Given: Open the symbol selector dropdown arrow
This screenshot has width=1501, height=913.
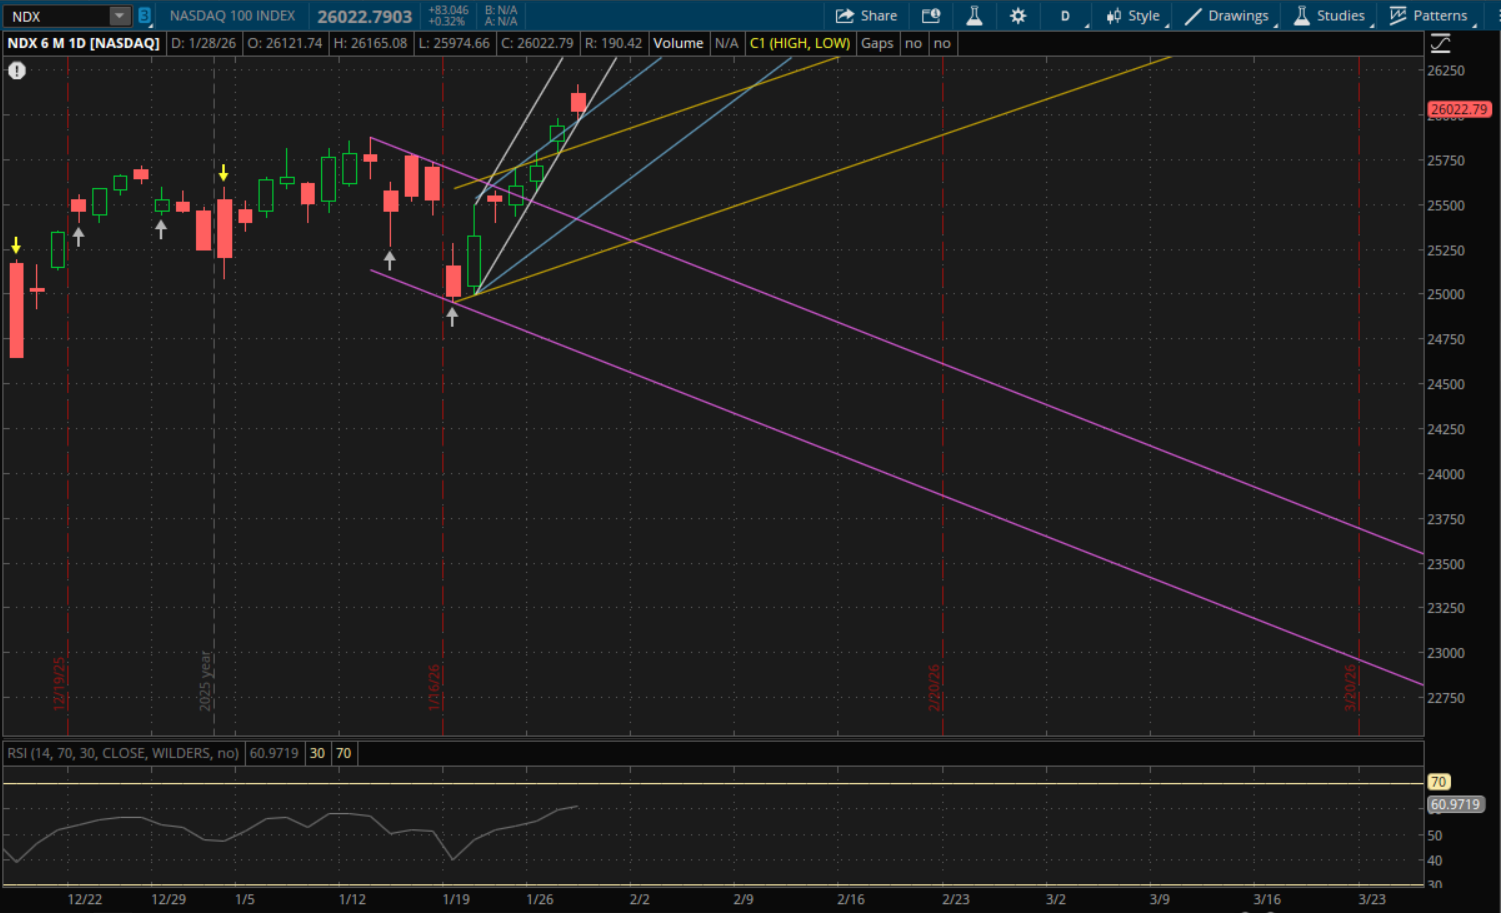Looking at the screenshot, I should point(119,16).
